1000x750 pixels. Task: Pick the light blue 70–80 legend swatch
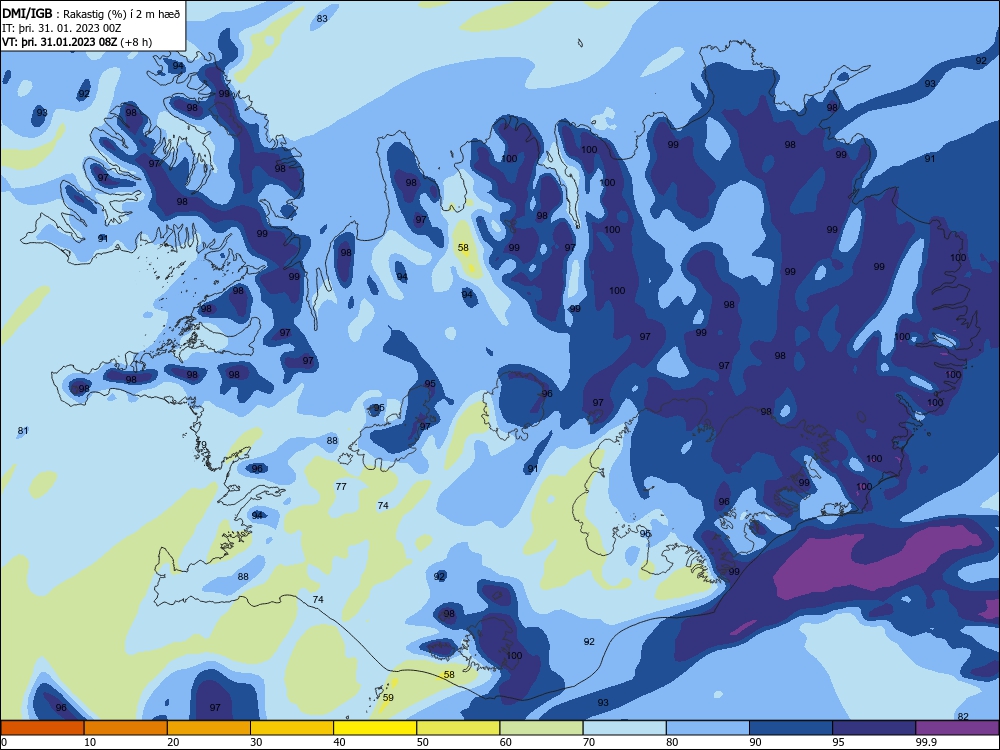(624, 728)
